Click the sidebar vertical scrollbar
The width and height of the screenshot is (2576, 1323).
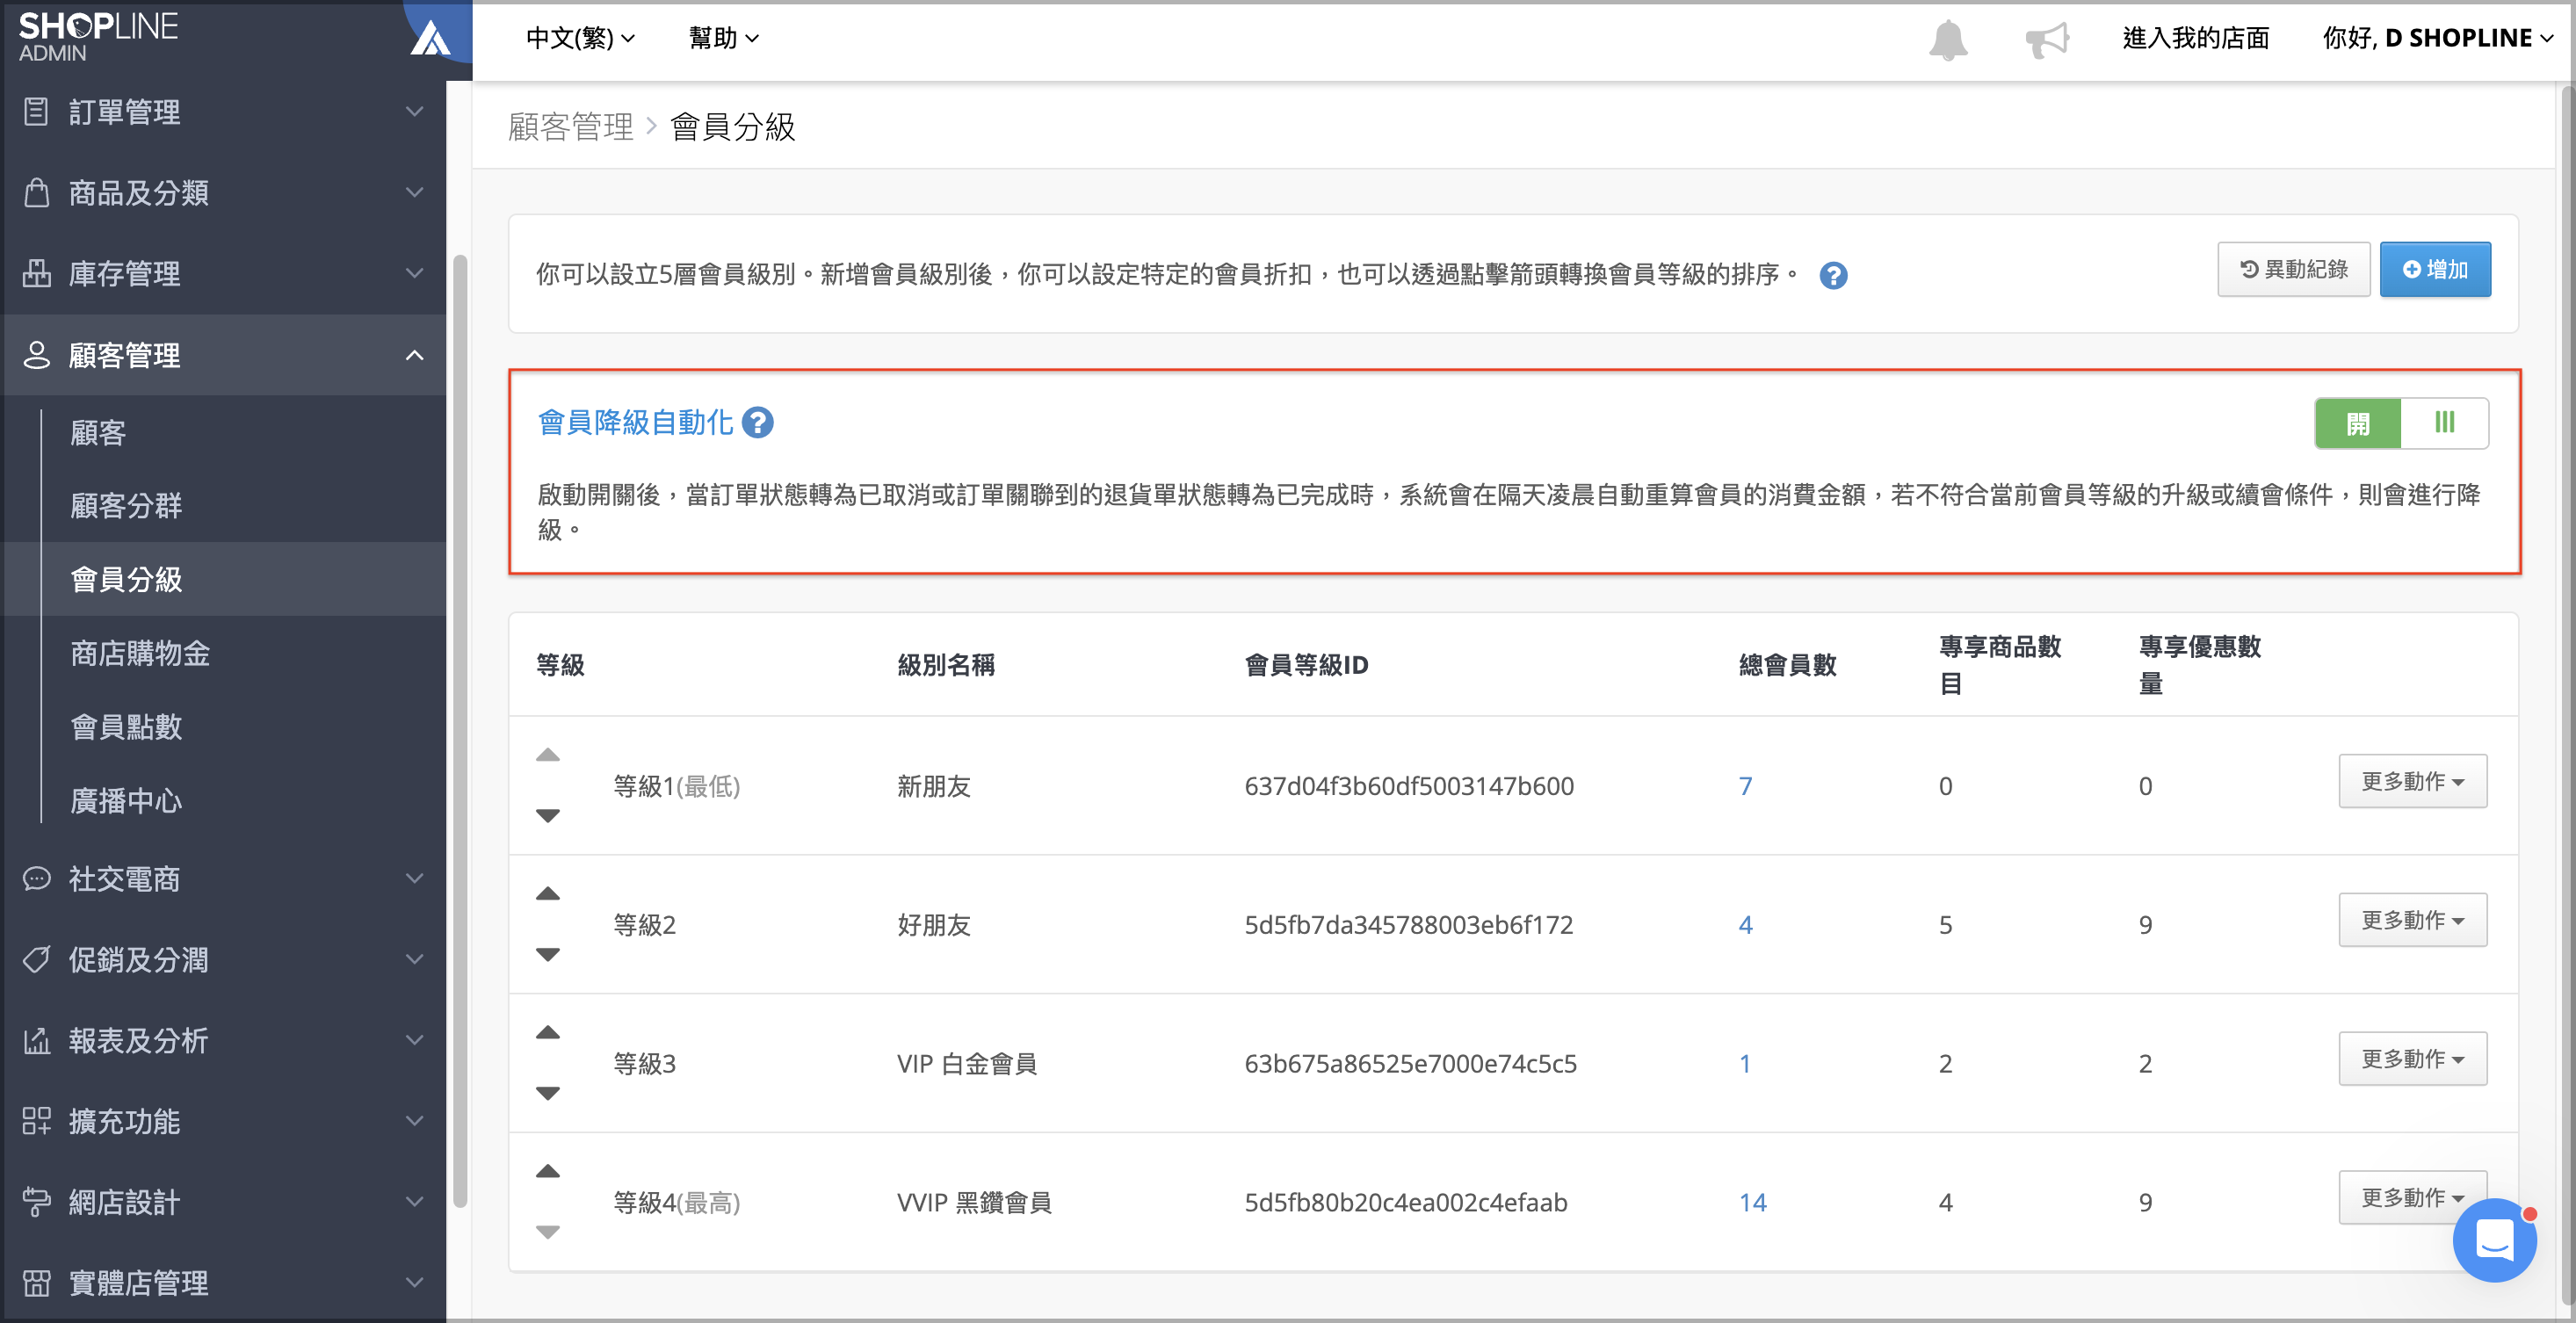[459, 730]
